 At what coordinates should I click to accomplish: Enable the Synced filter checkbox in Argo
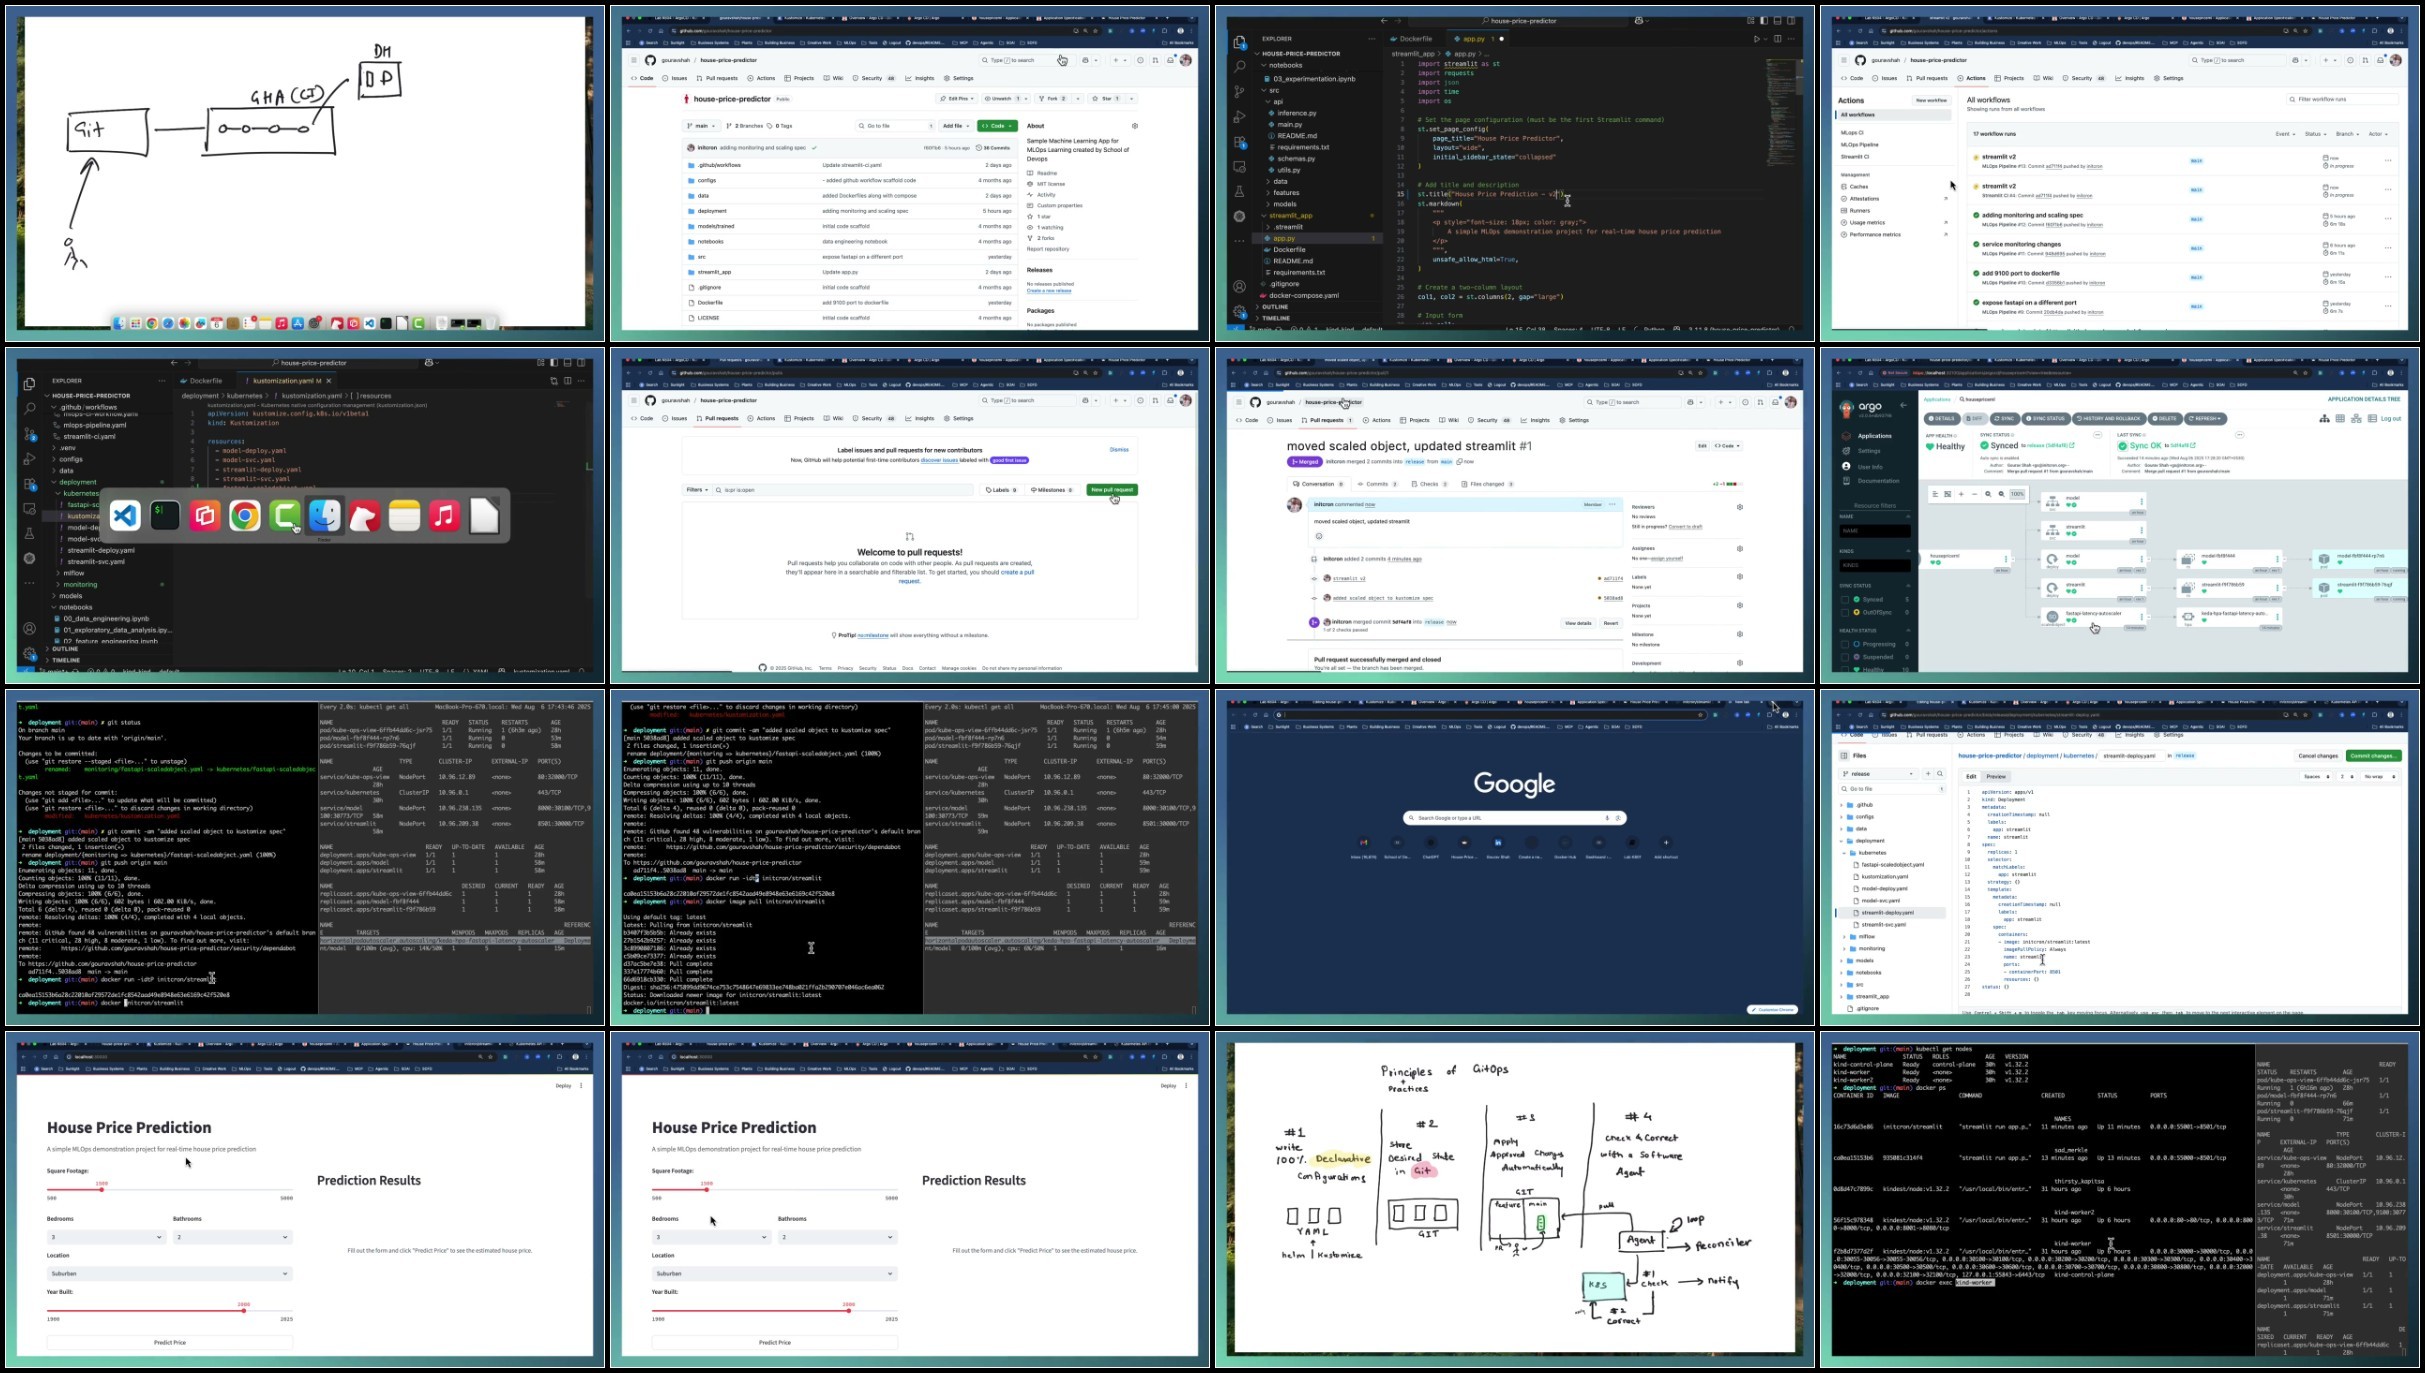tap(1845, 599)
